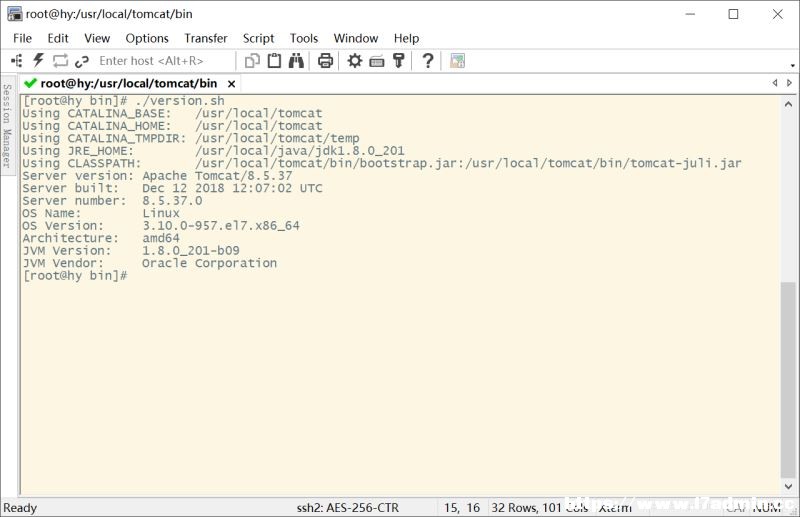800x517 pixels.
Task: Open the File menu
Action: 22,38
